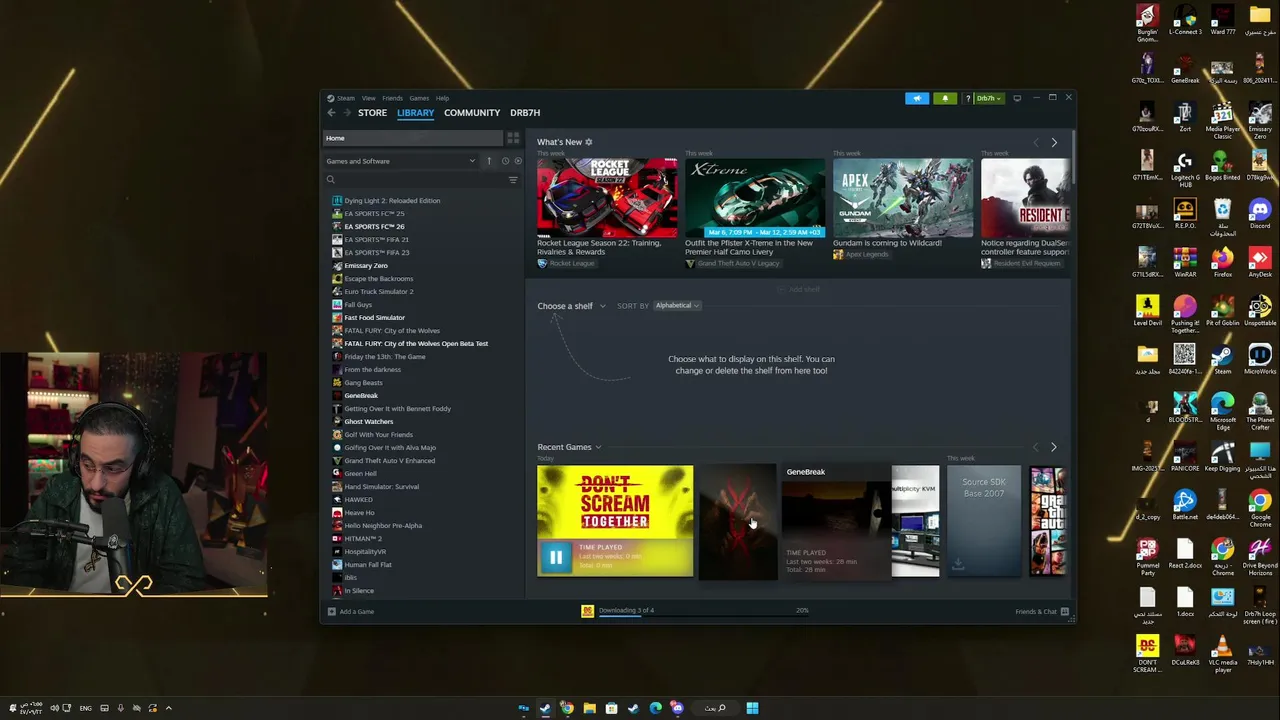
Task: Open WinRAR desktop shortcut
Action: click(1185, 262)
